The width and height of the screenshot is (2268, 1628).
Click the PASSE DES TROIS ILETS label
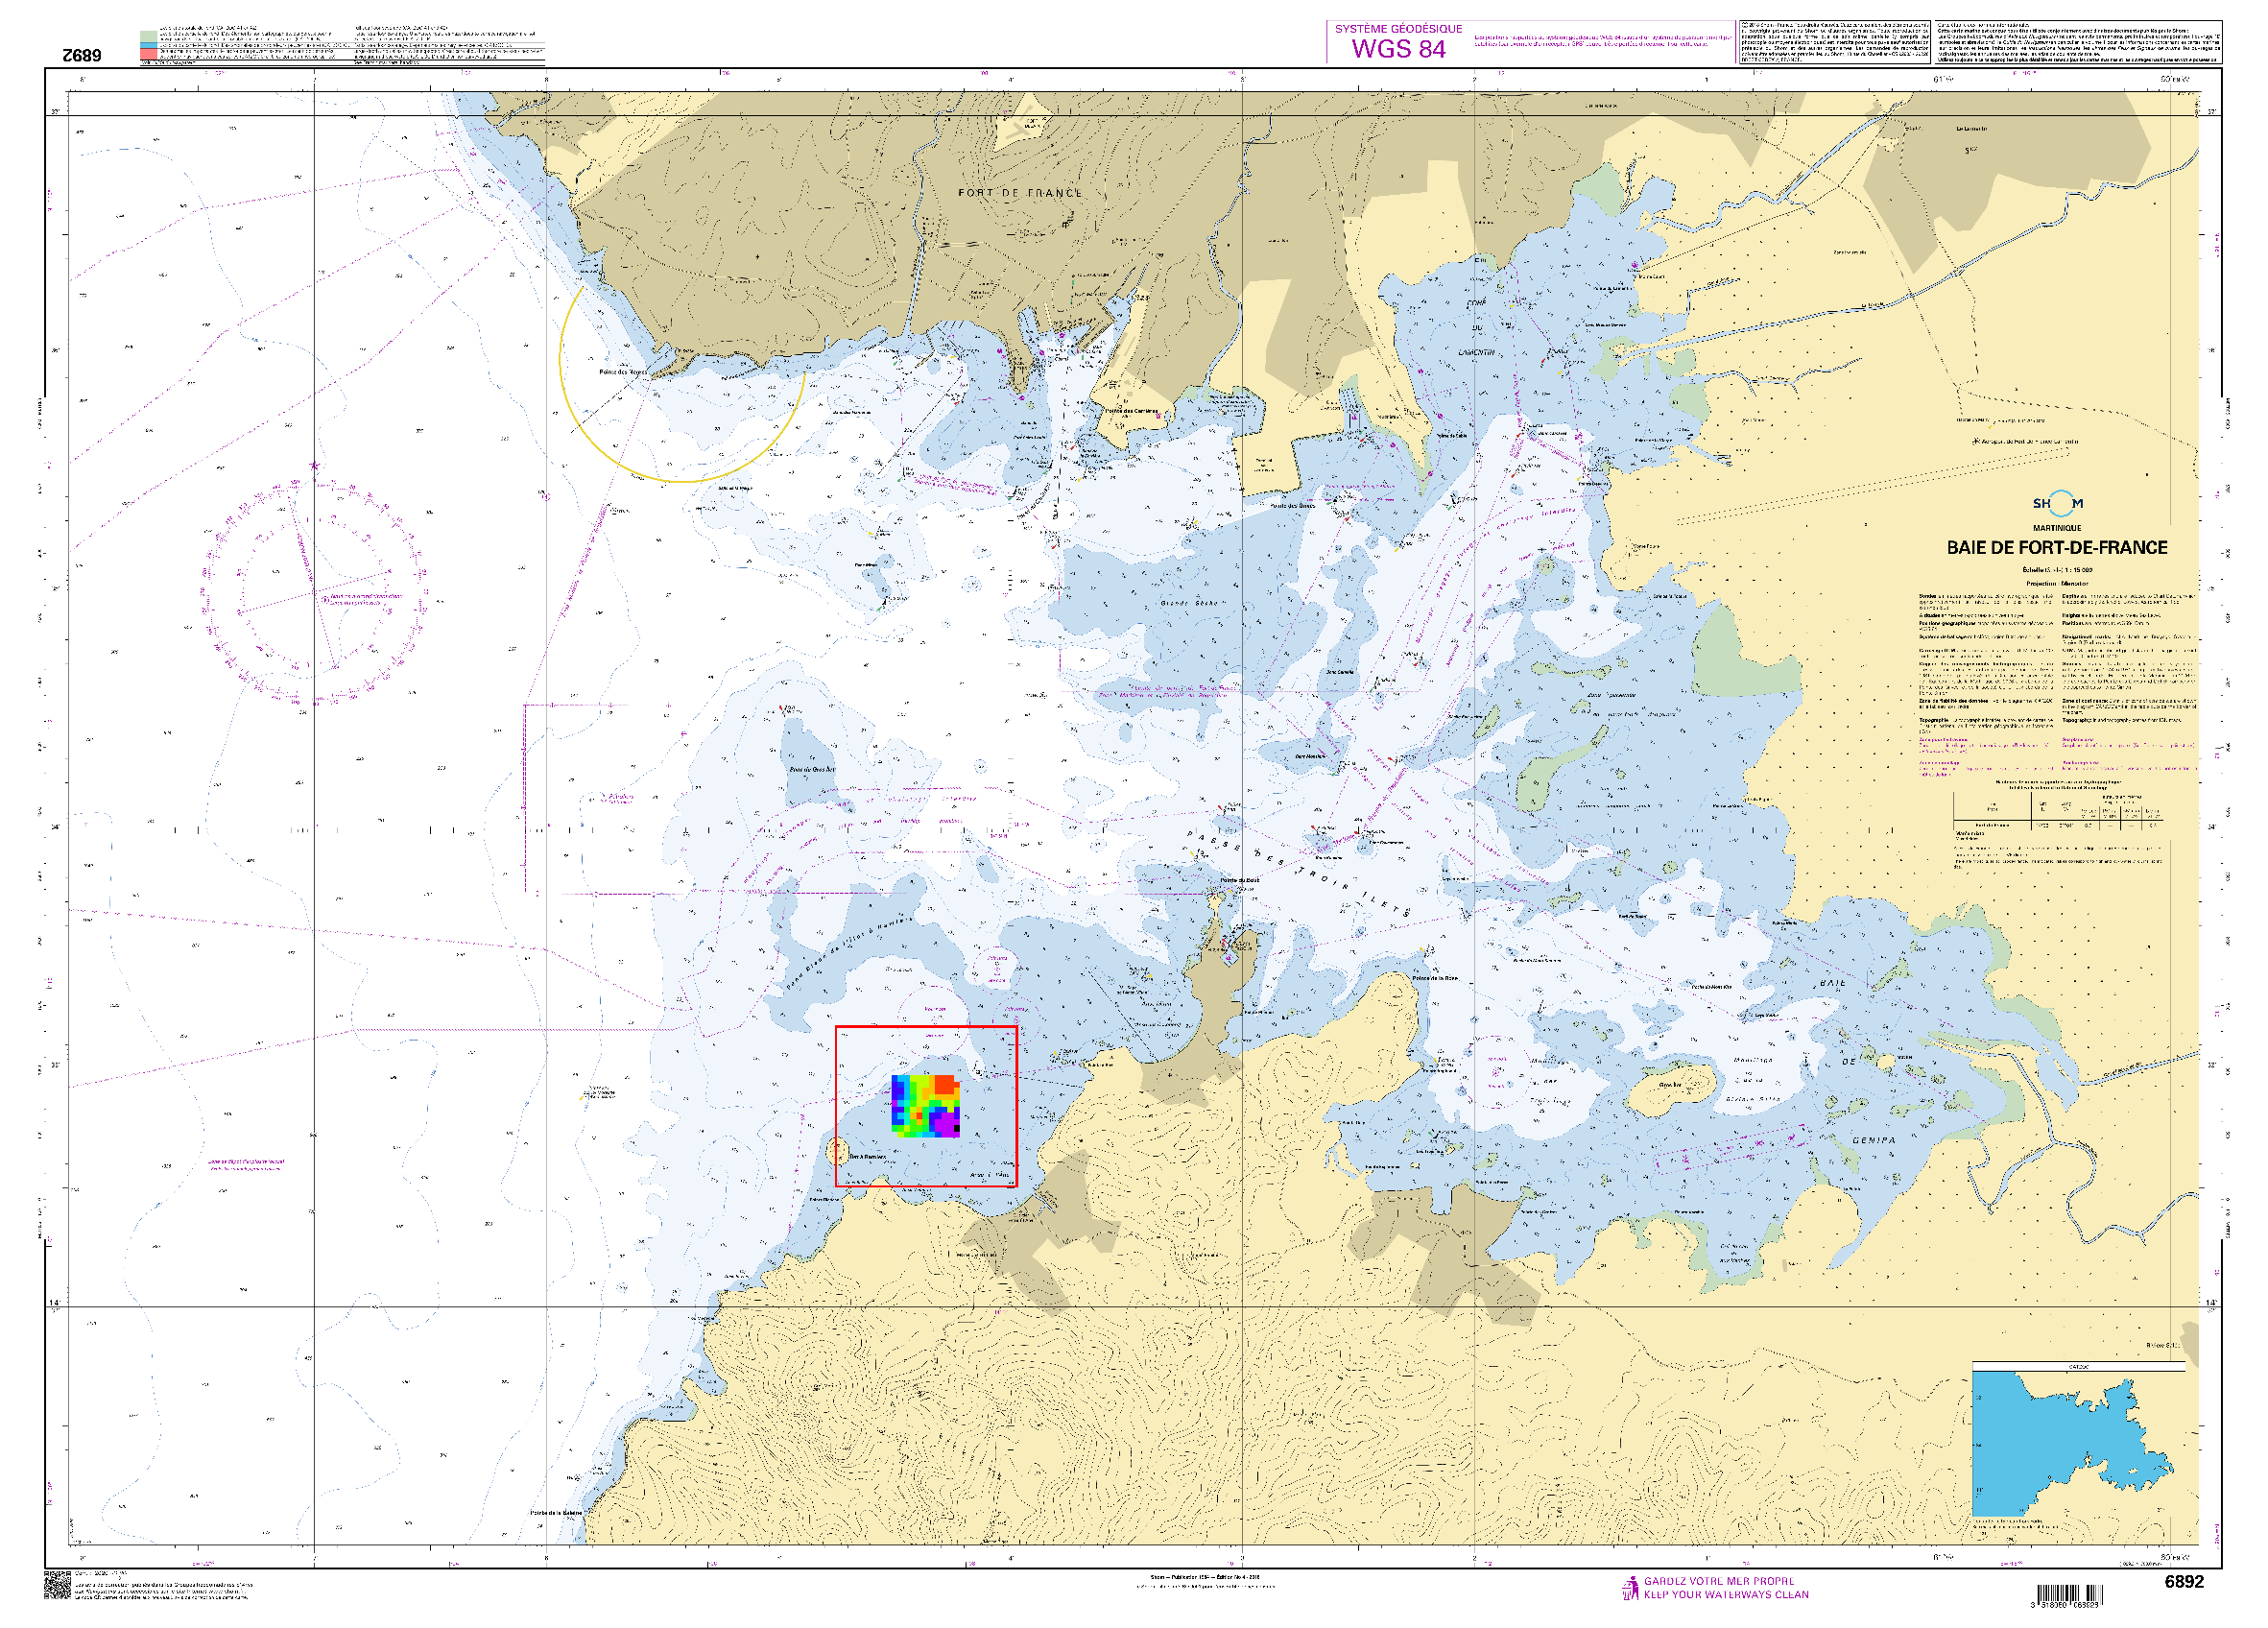coord(1300,873)
